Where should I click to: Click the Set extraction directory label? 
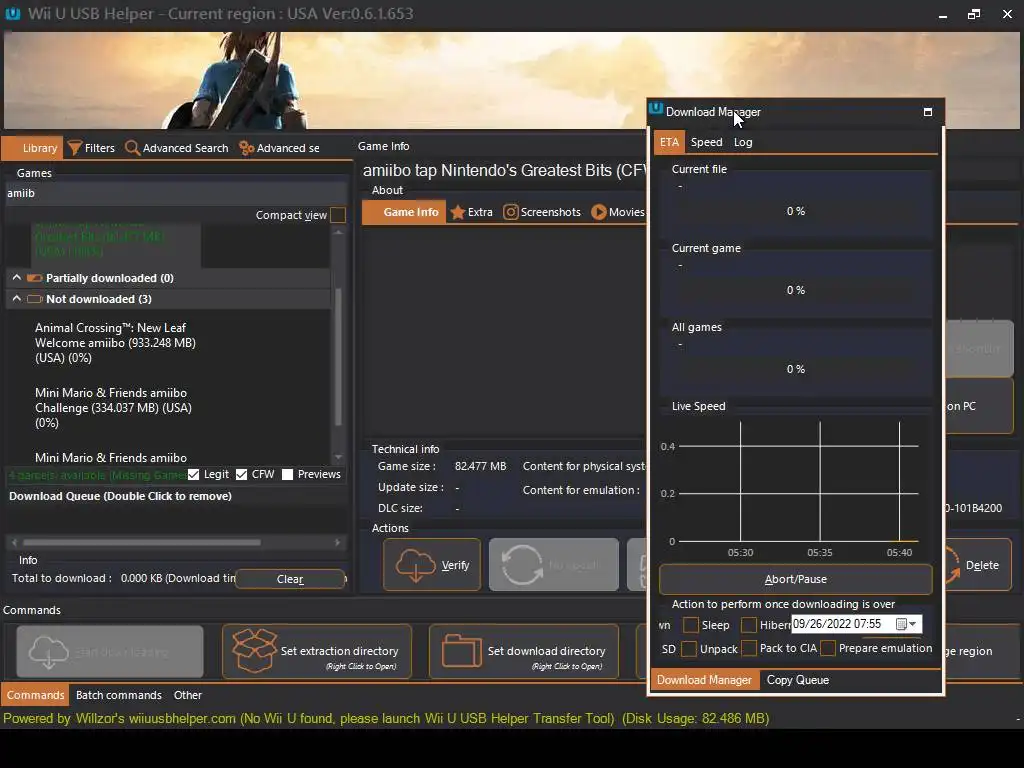pyautogui.click(x=339, y=651)
